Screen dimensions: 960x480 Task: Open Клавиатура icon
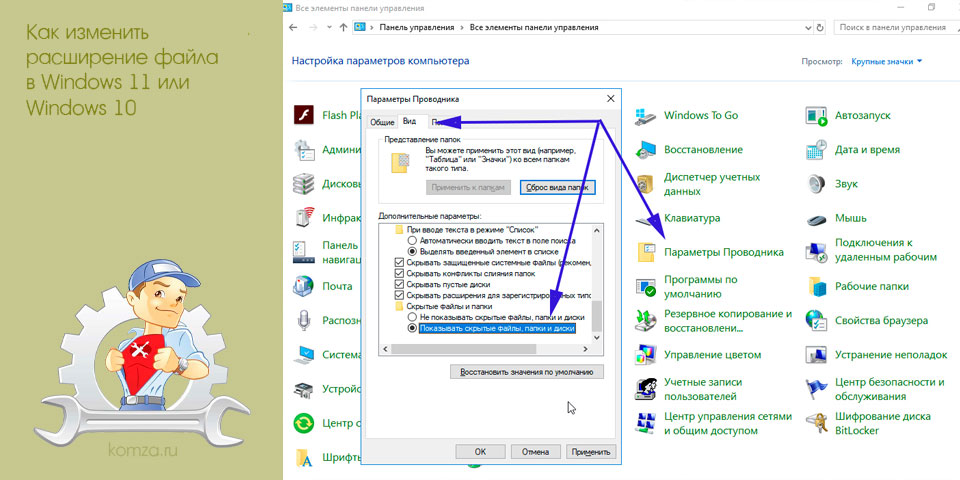point(645,219)
